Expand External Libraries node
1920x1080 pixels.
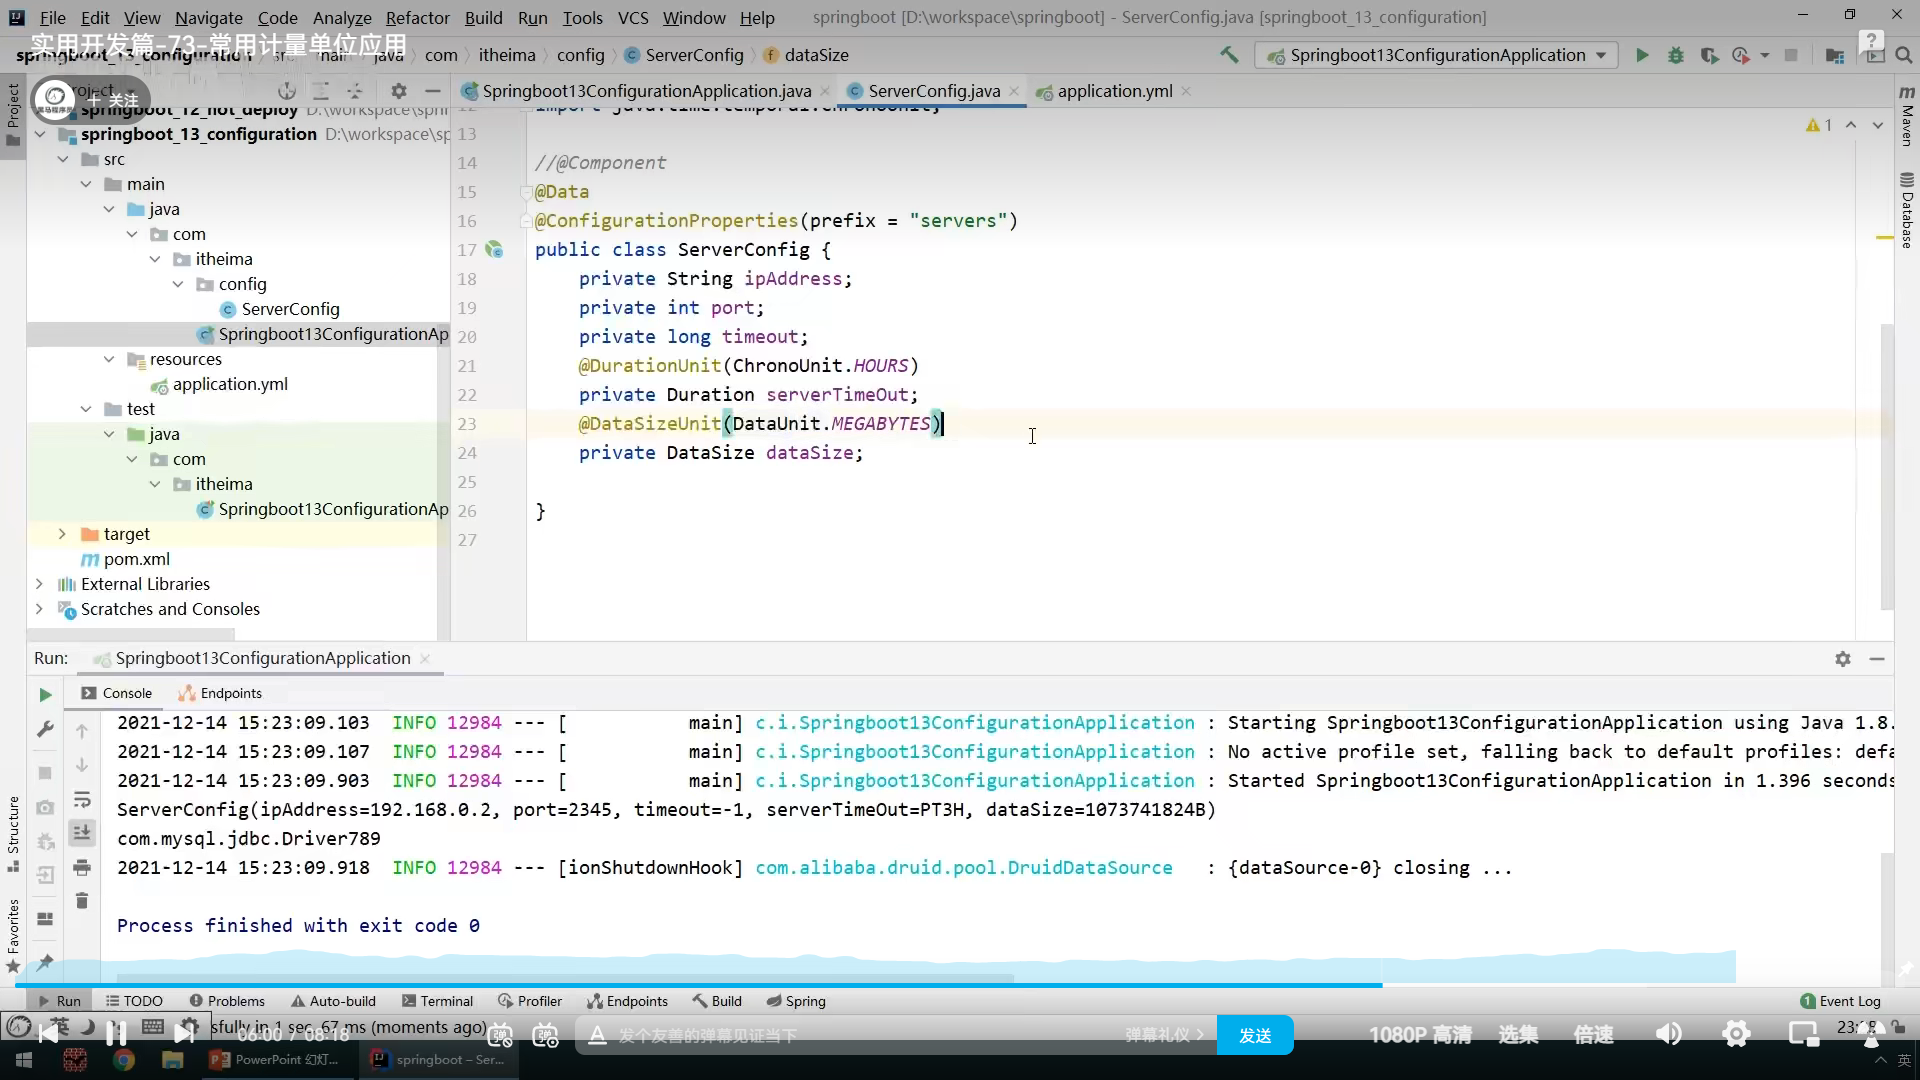(x=39, y=584)
